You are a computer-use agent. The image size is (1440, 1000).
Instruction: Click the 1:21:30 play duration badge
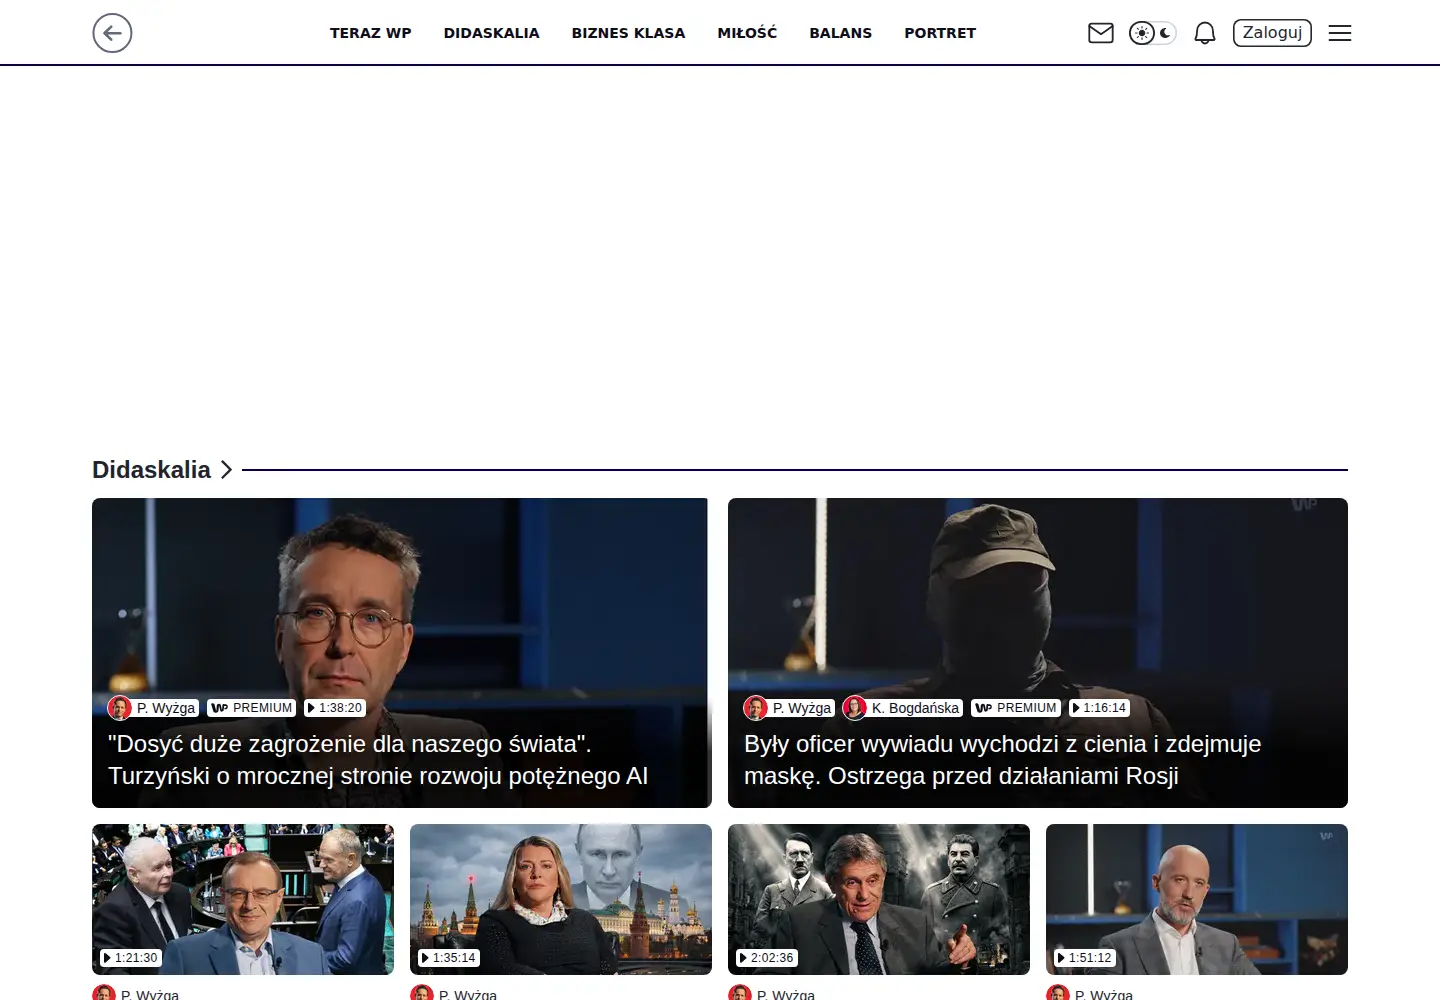coord(130,958)
